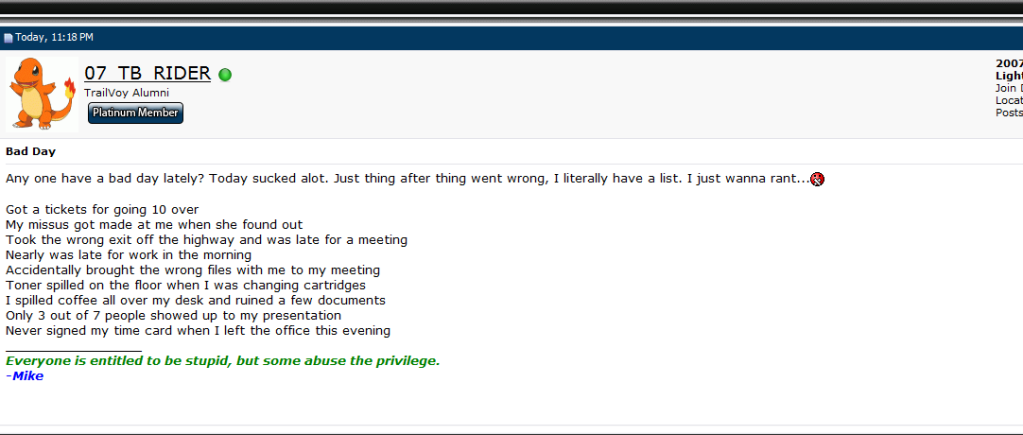Screen dimensions: 1023x435
Task: Click the line about taking the wrong exit
Action: pyautogui.click(x=206, y=240)
